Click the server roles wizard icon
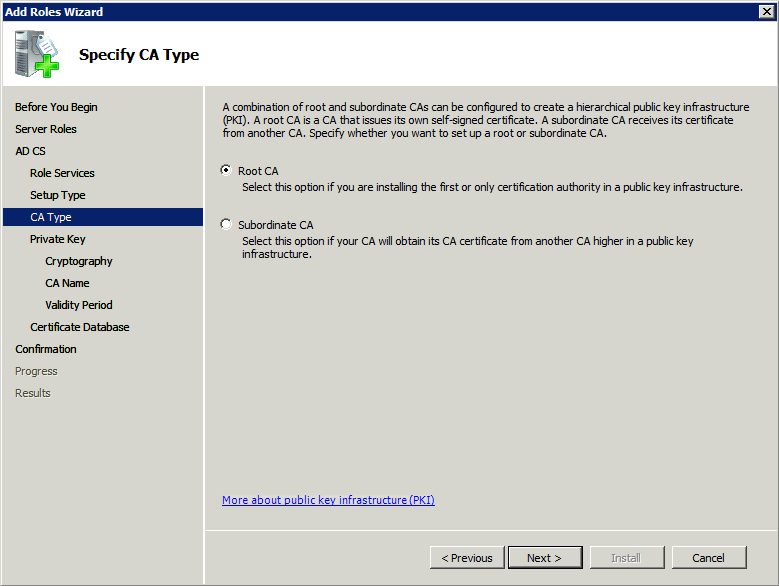 pyautogui.click(x=37, y=54)
